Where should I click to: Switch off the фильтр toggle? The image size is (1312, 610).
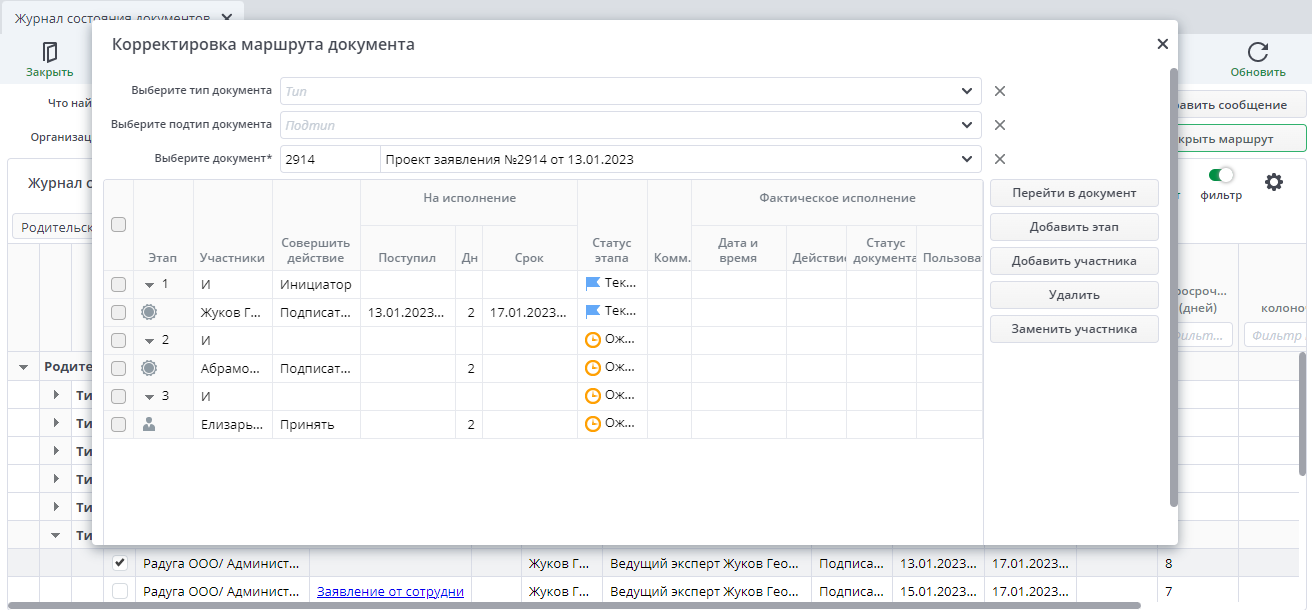[1221, 175]
